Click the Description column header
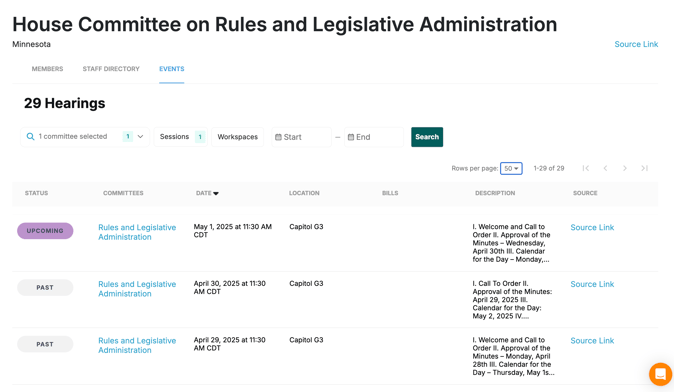 pos(495,193)
